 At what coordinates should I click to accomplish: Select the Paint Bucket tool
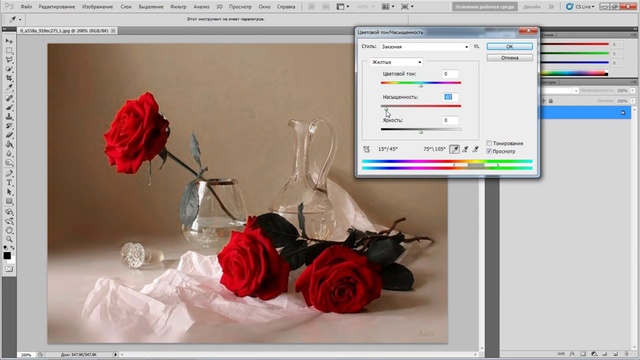coord(9,144)
